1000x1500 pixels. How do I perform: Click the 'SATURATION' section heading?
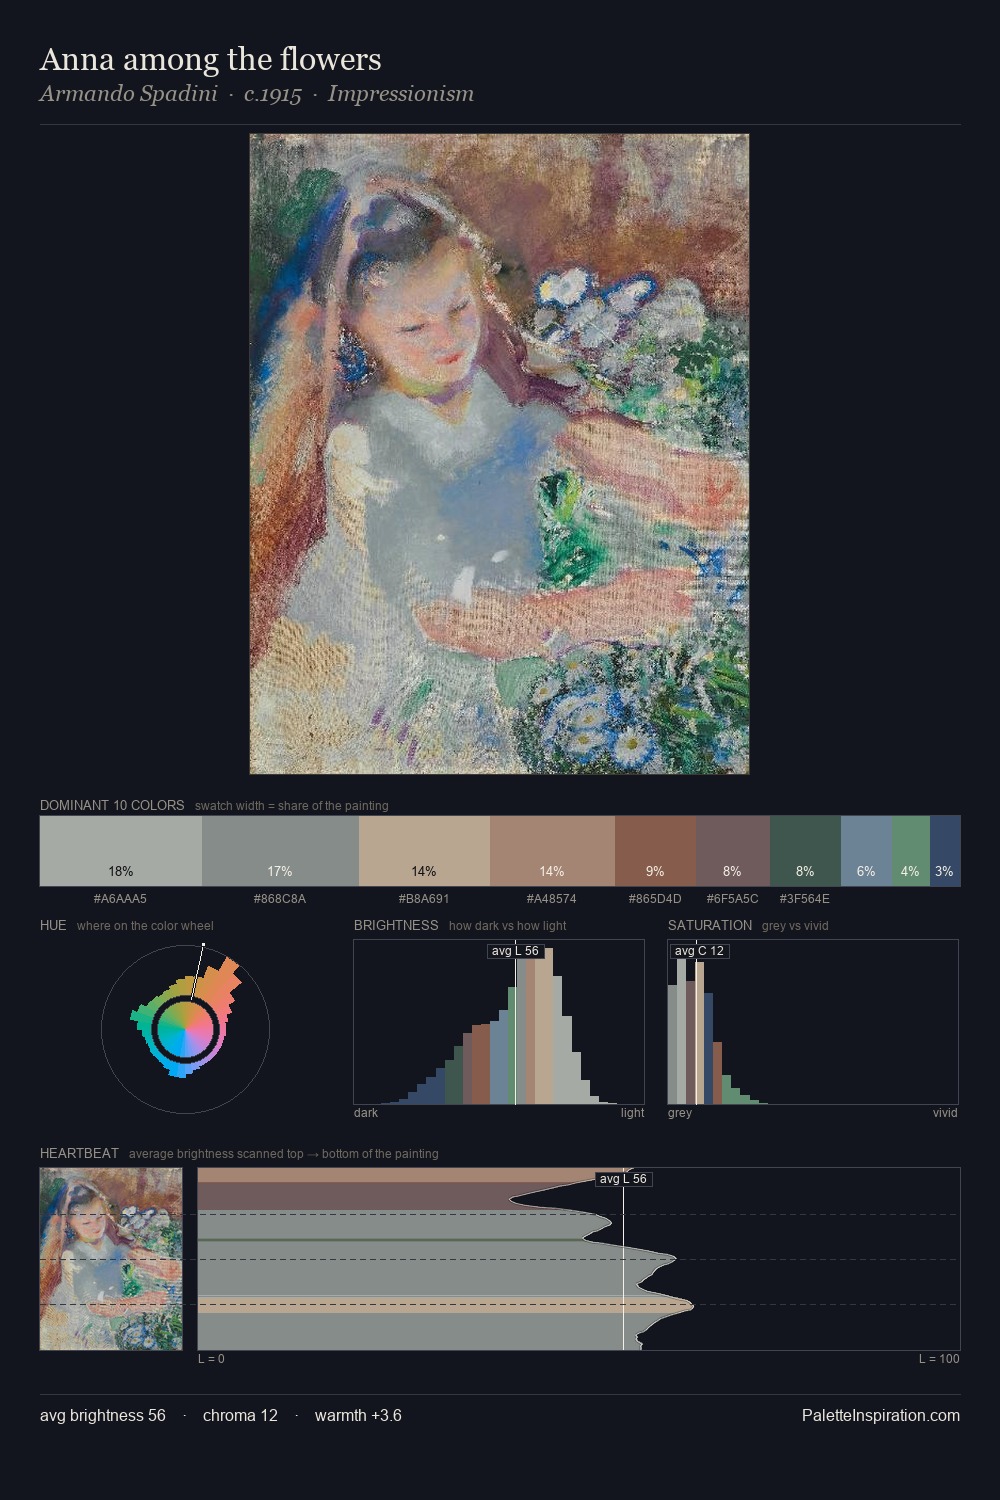(710, 925)
